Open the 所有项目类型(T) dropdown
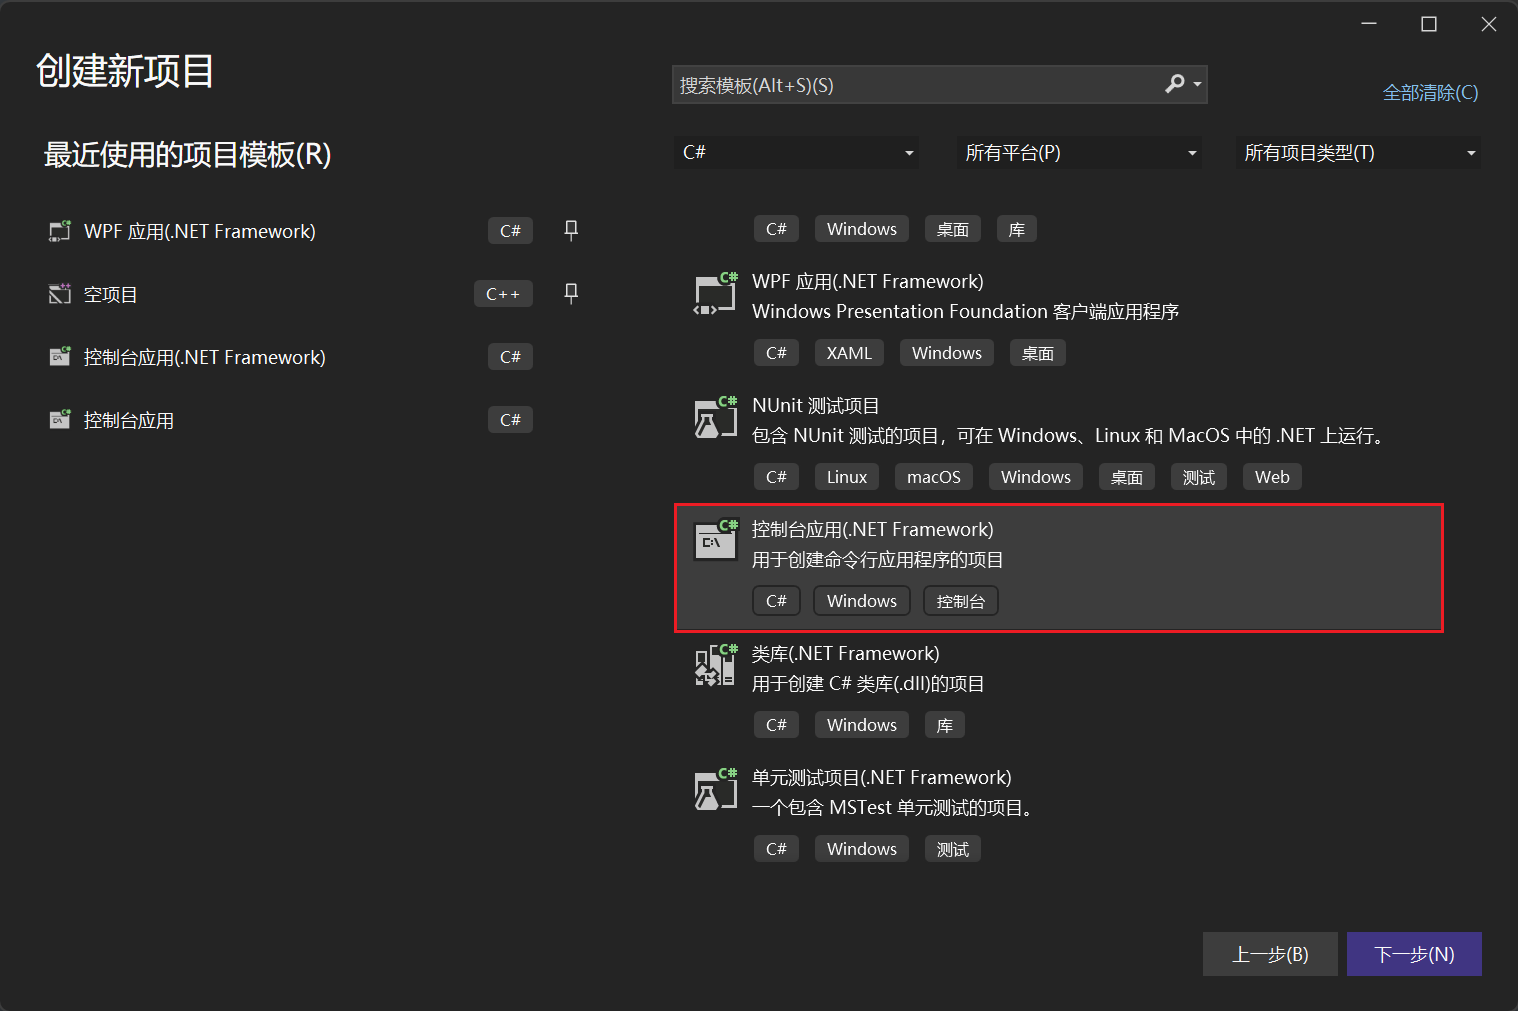The height and width of the screenshot is (1011, 1518). coord(1358,152)
